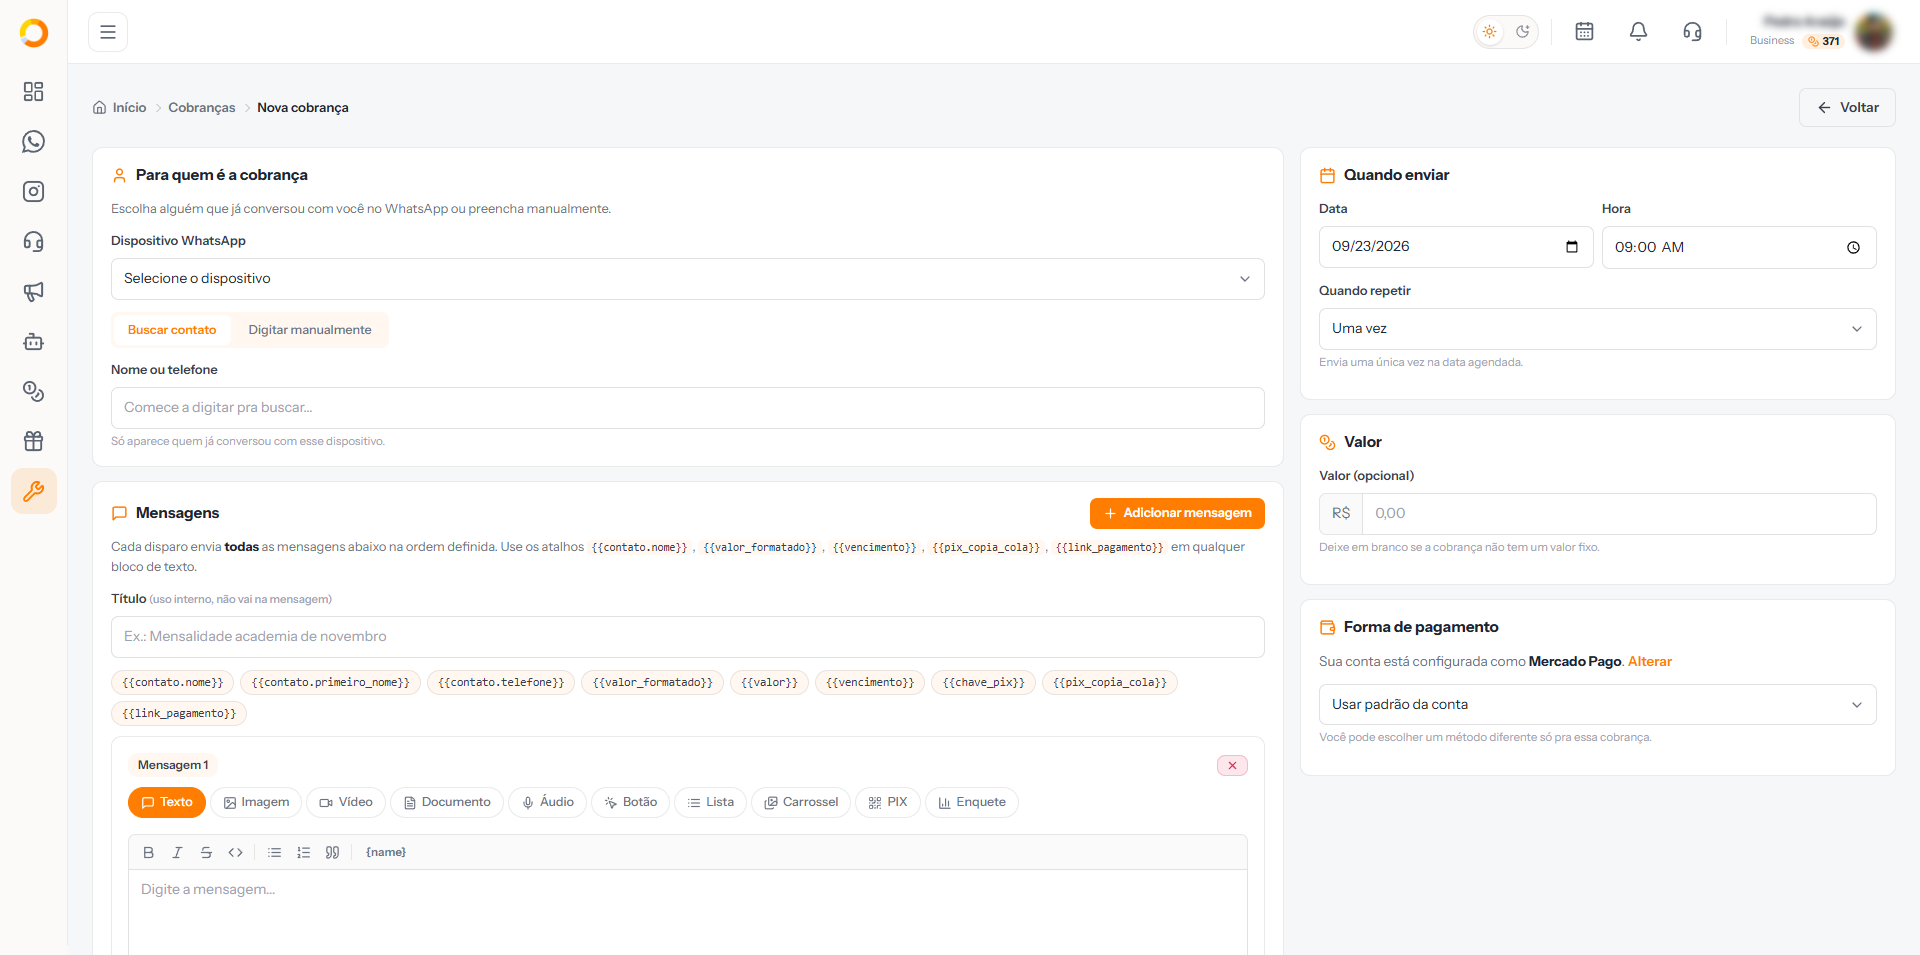Expand the Selecione o dispositivo dropdown
This screenshot has width=1920, height=955.
point(687,279)
